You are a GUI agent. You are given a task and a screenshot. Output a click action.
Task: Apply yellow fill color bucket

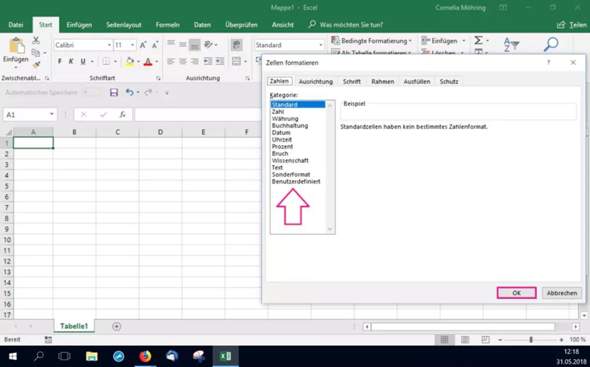coord(130,61)
